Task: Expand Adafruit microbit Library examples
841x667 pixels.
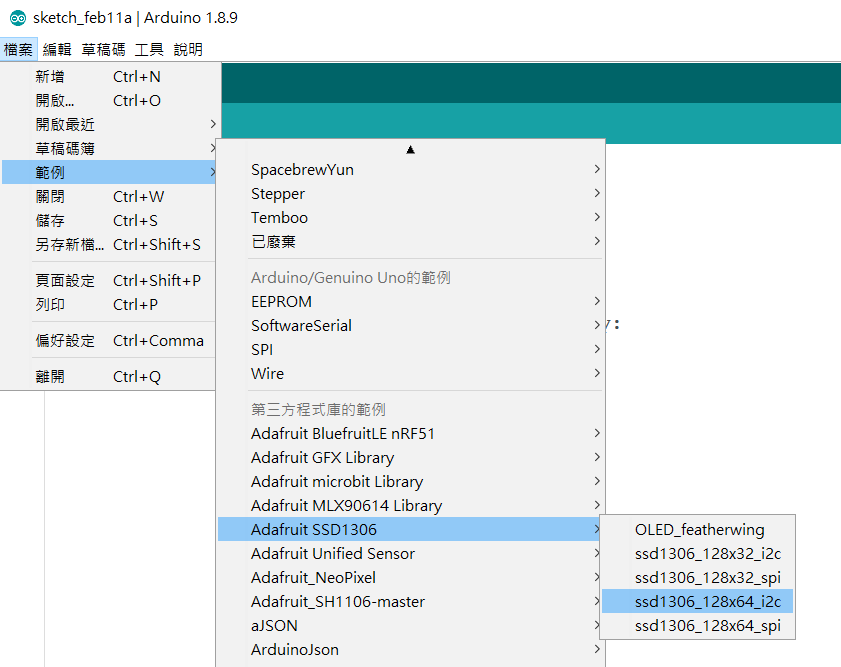Action: (x=411, y=481)
